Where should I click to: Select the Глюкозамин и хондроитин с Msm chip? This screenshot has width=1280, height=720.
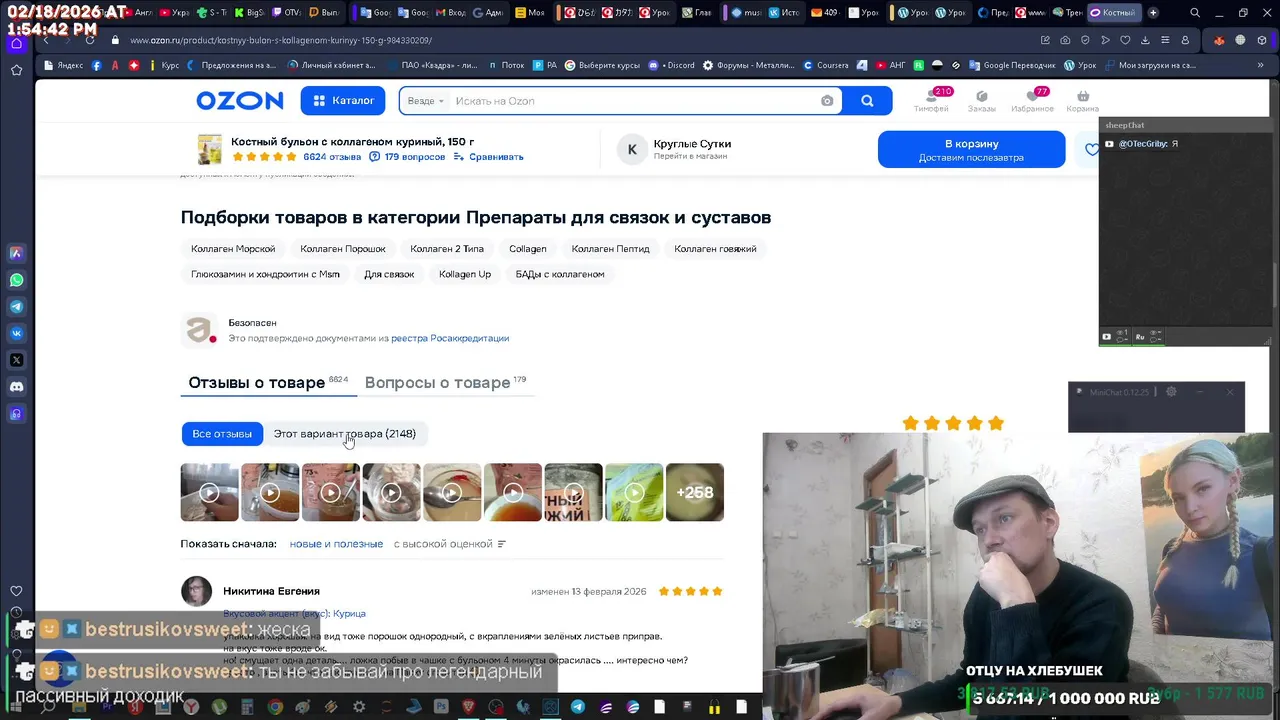point(265,274)
